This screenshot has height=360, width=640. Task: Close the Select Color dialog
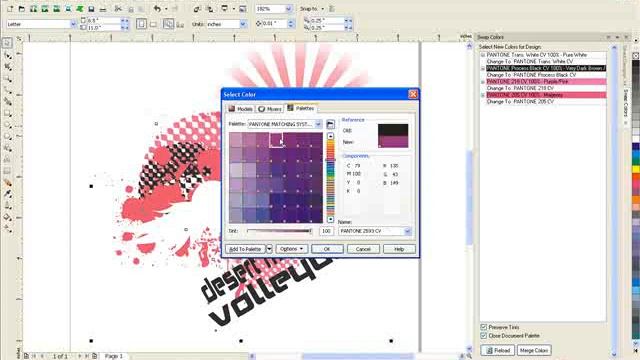tap(413, 94)
